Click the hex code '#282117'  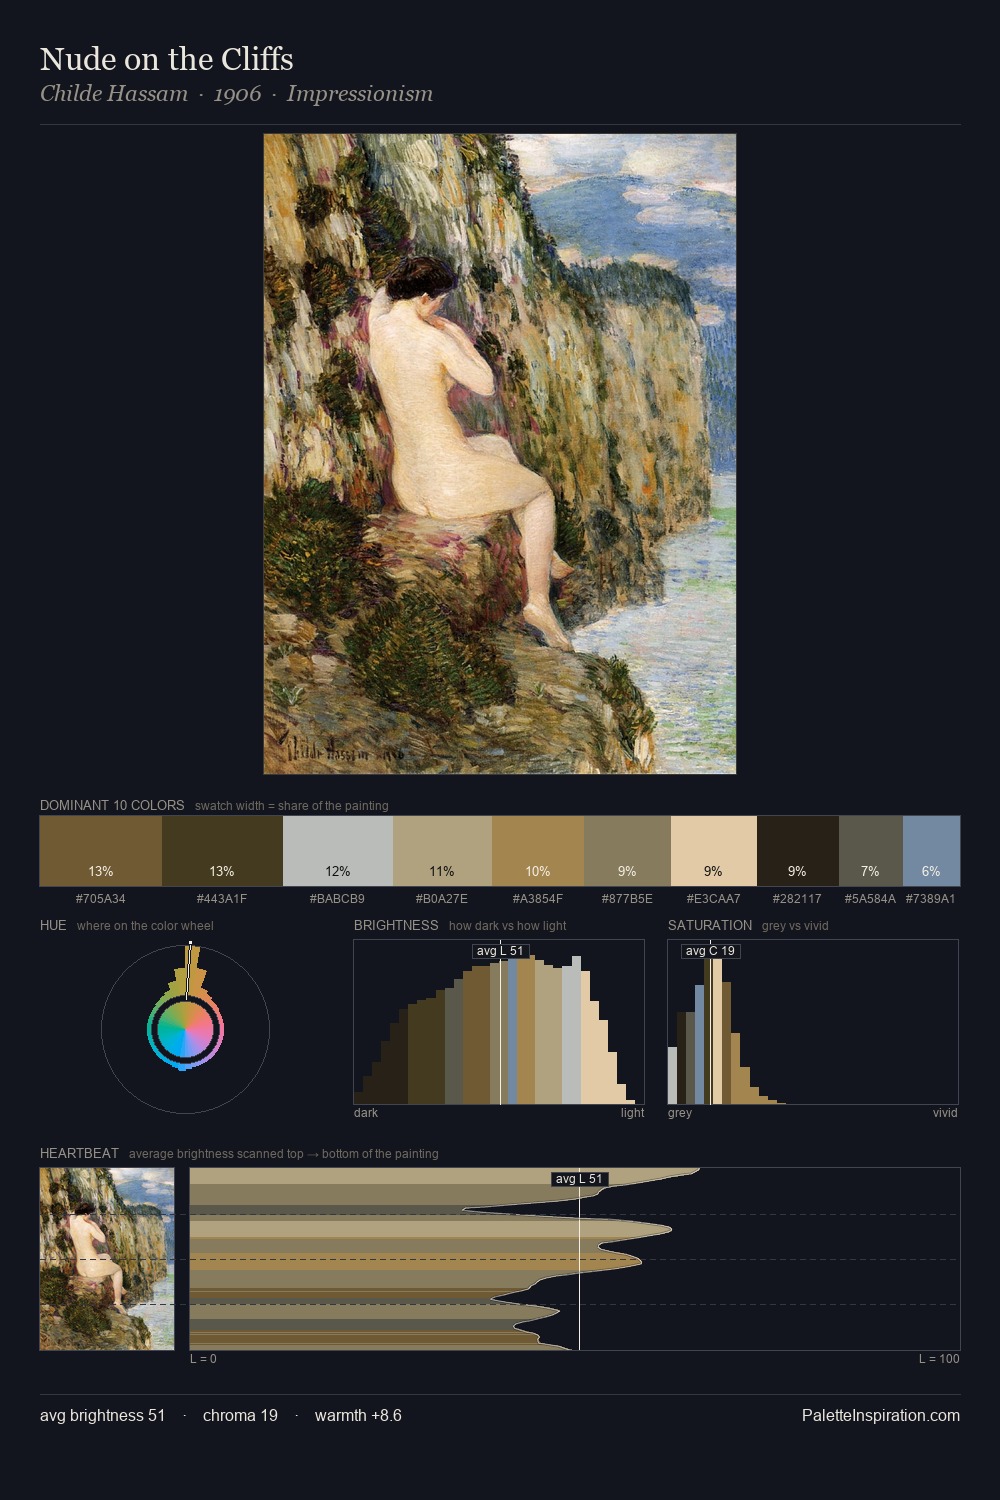tap(798, 899)
